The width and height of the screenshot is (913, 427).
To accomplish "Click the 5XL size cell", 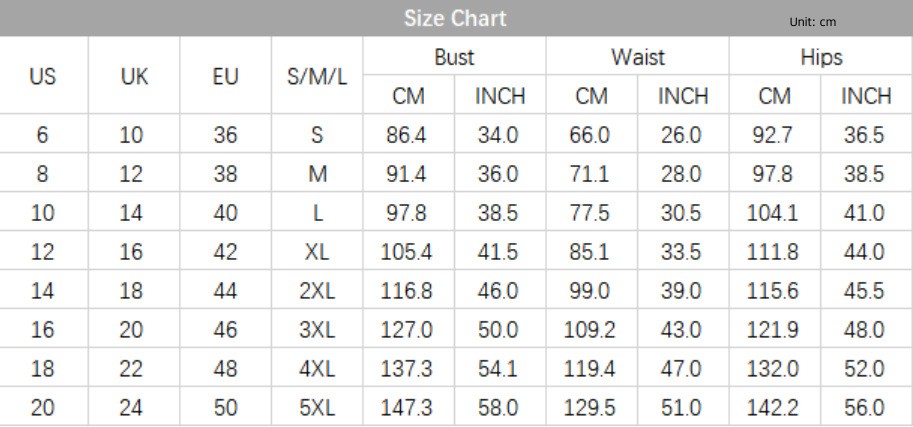I will tap(317, 408).
